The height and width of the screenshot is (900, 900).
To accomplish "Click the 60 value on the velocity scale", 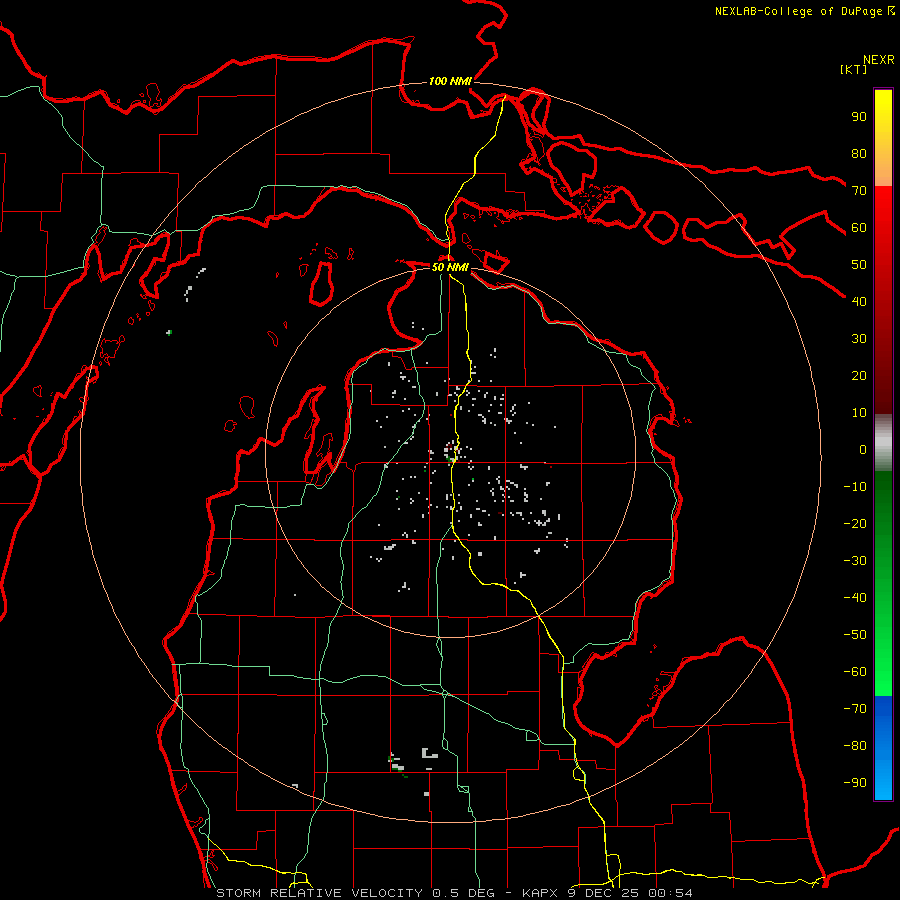I will pyautogui.click(x=859, y=228).
